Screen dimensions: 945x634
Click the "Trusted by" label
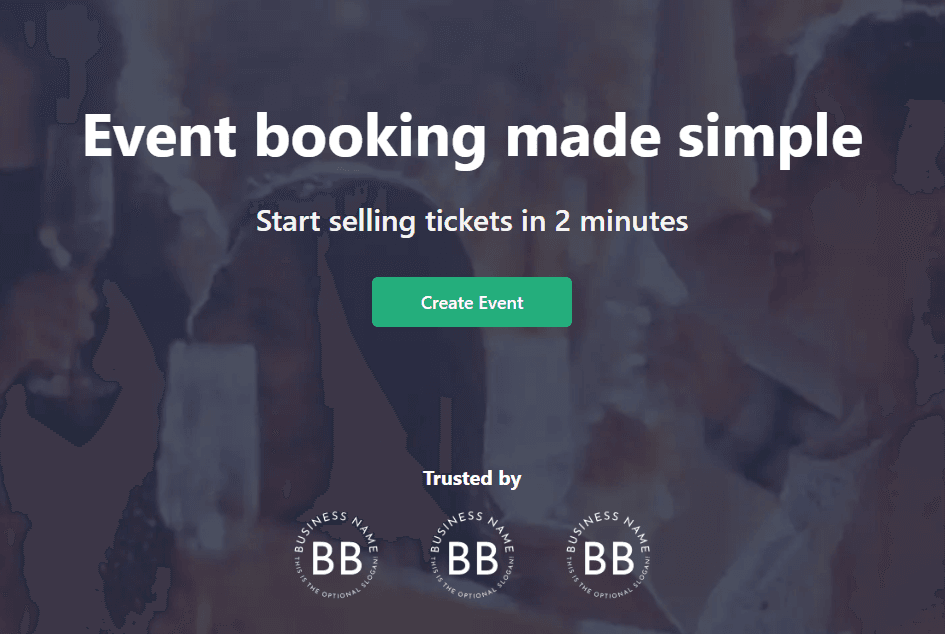tap(472, 478)
